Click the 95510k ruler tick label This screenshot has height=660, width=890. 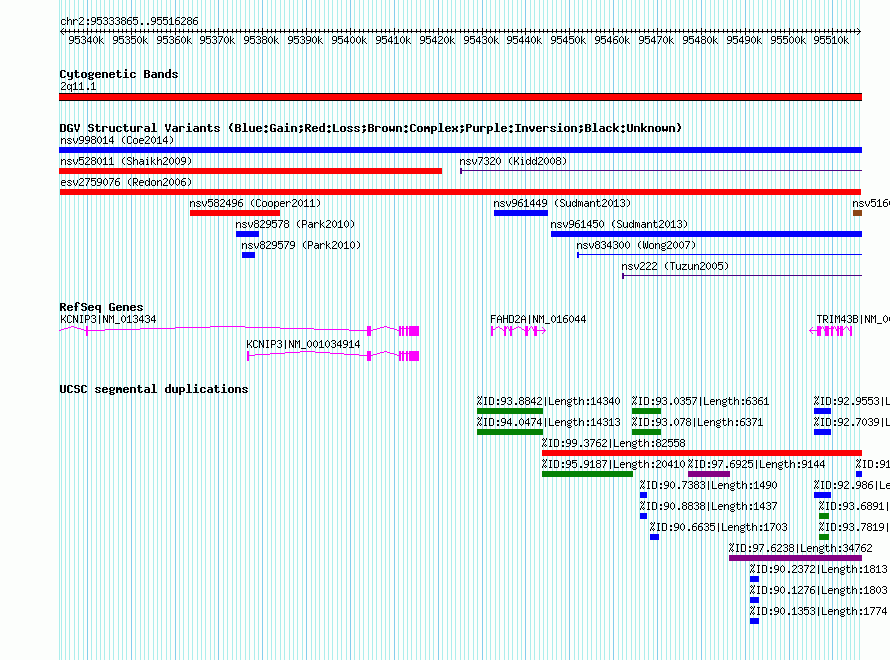pos(831,40)
